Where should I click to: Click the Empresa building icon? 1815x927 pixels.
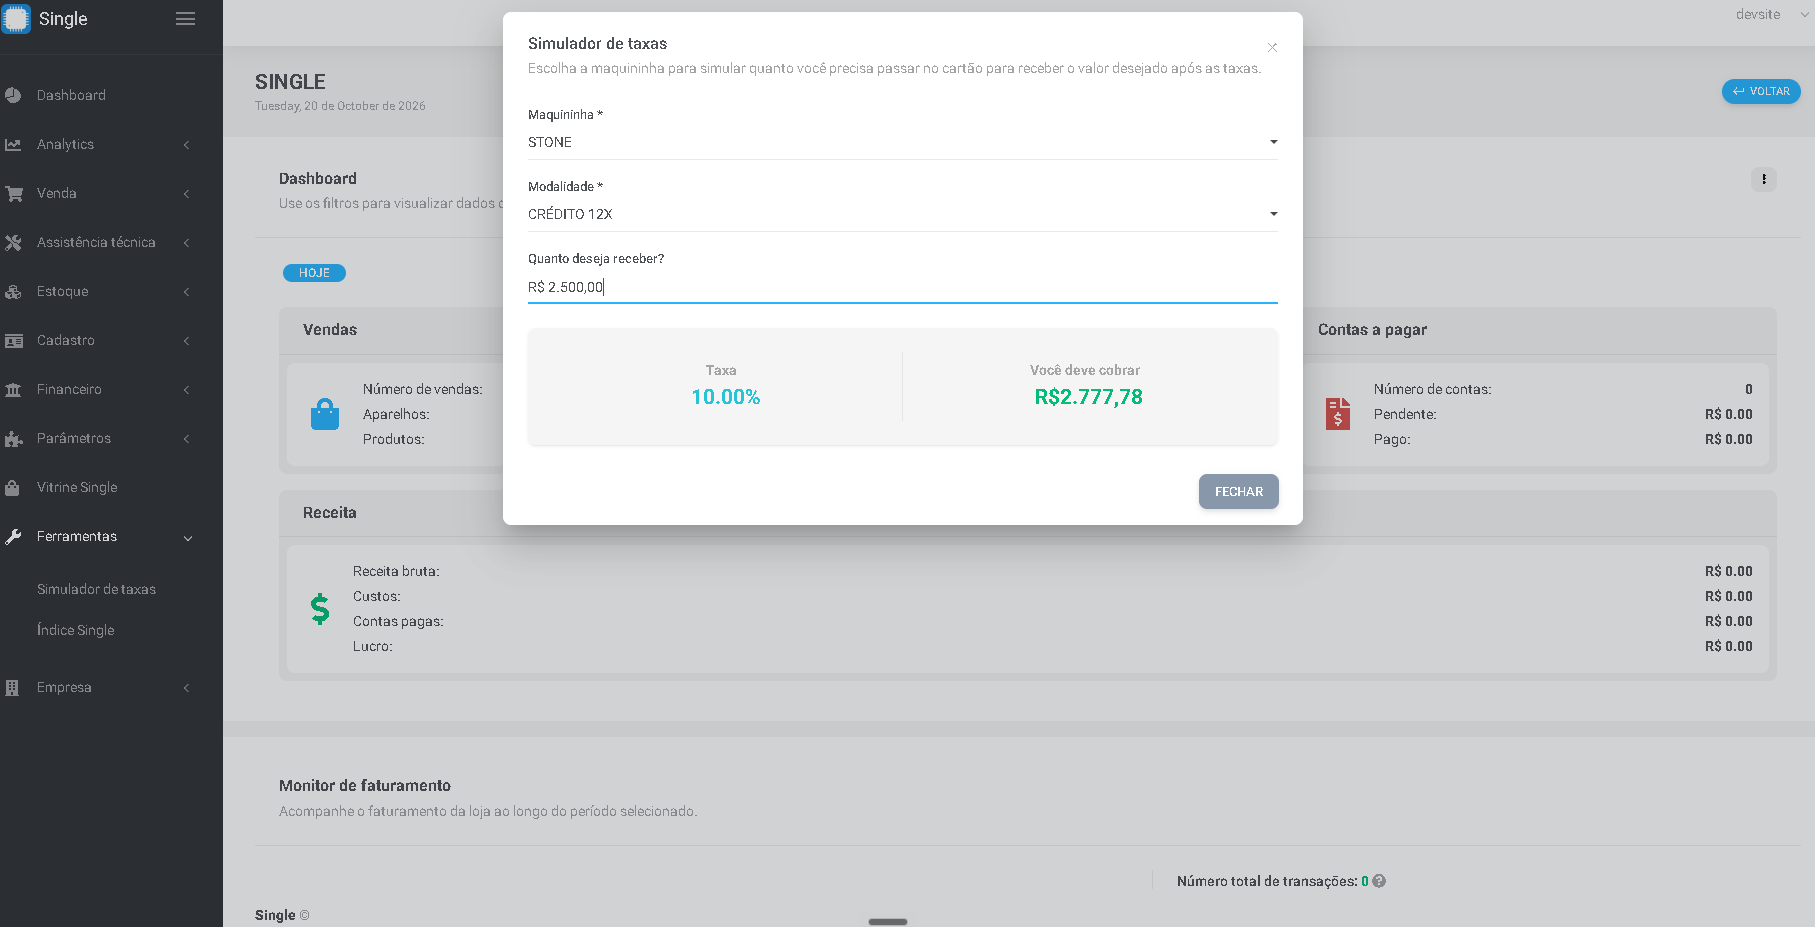tap(12, 687)
